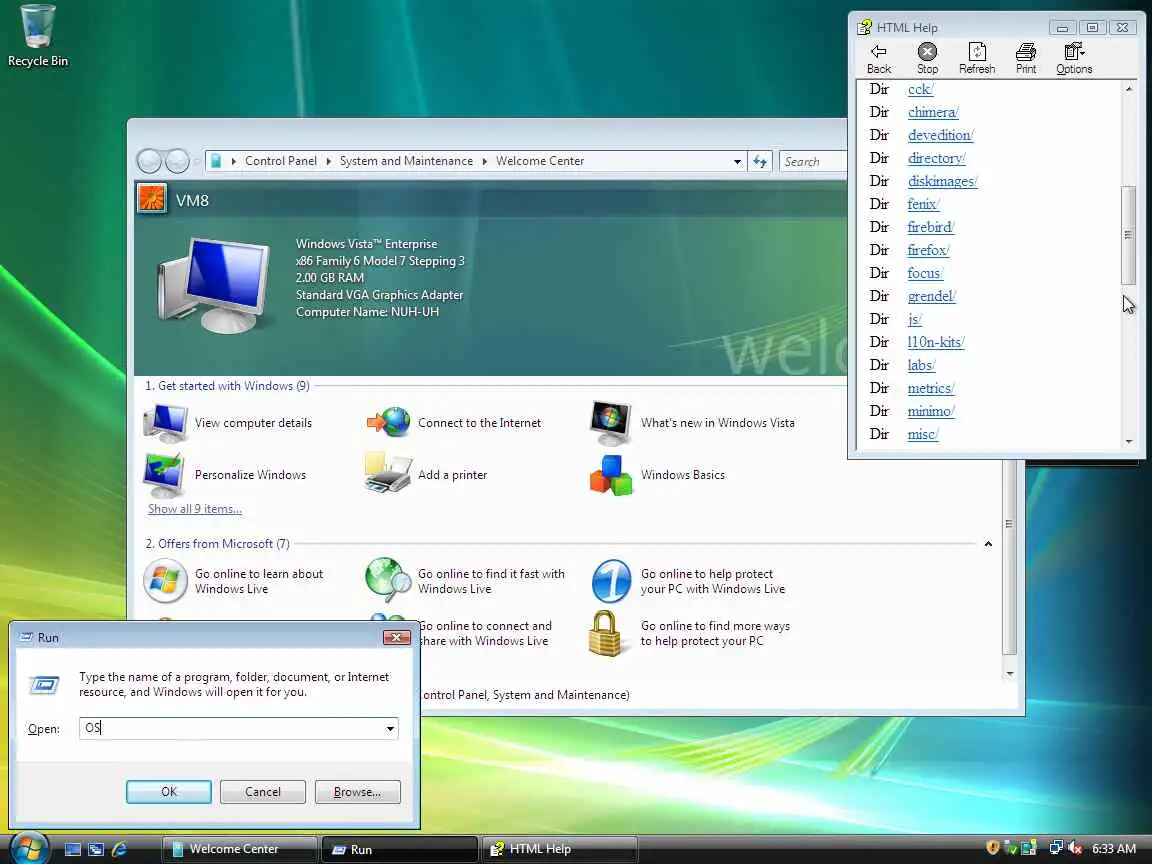This screenshot has width=1152, height=864.
Task: Click the HTML Help scrollbar up arrow
Action: [x=1128, y=89]
